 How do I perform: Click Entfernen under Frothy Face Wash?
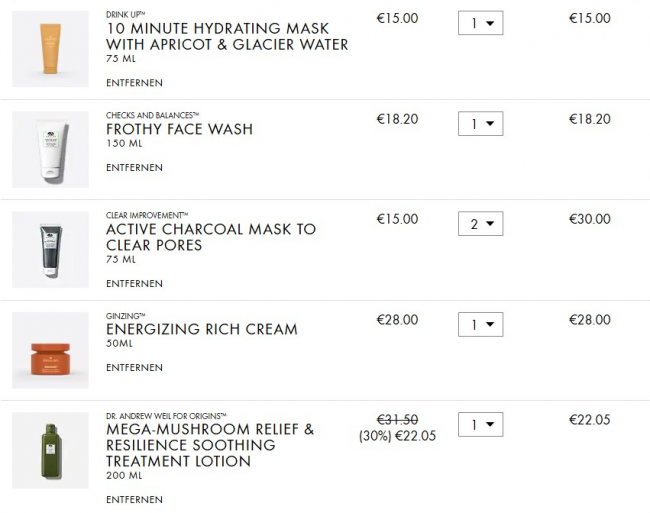click(134, 167)
